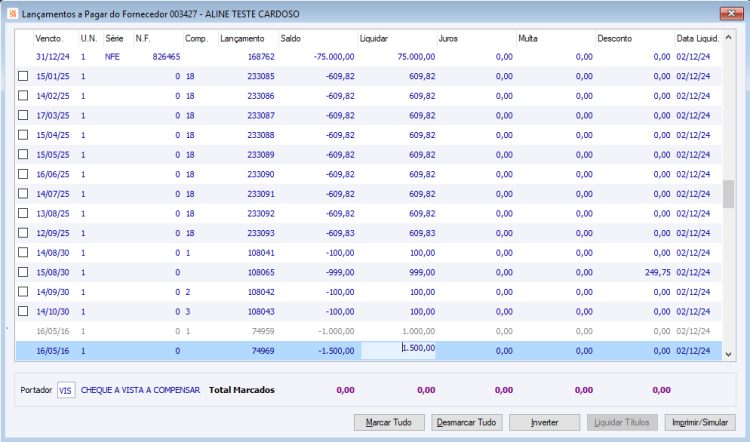Select checkbox of lançamento 233087

[23, 115]
